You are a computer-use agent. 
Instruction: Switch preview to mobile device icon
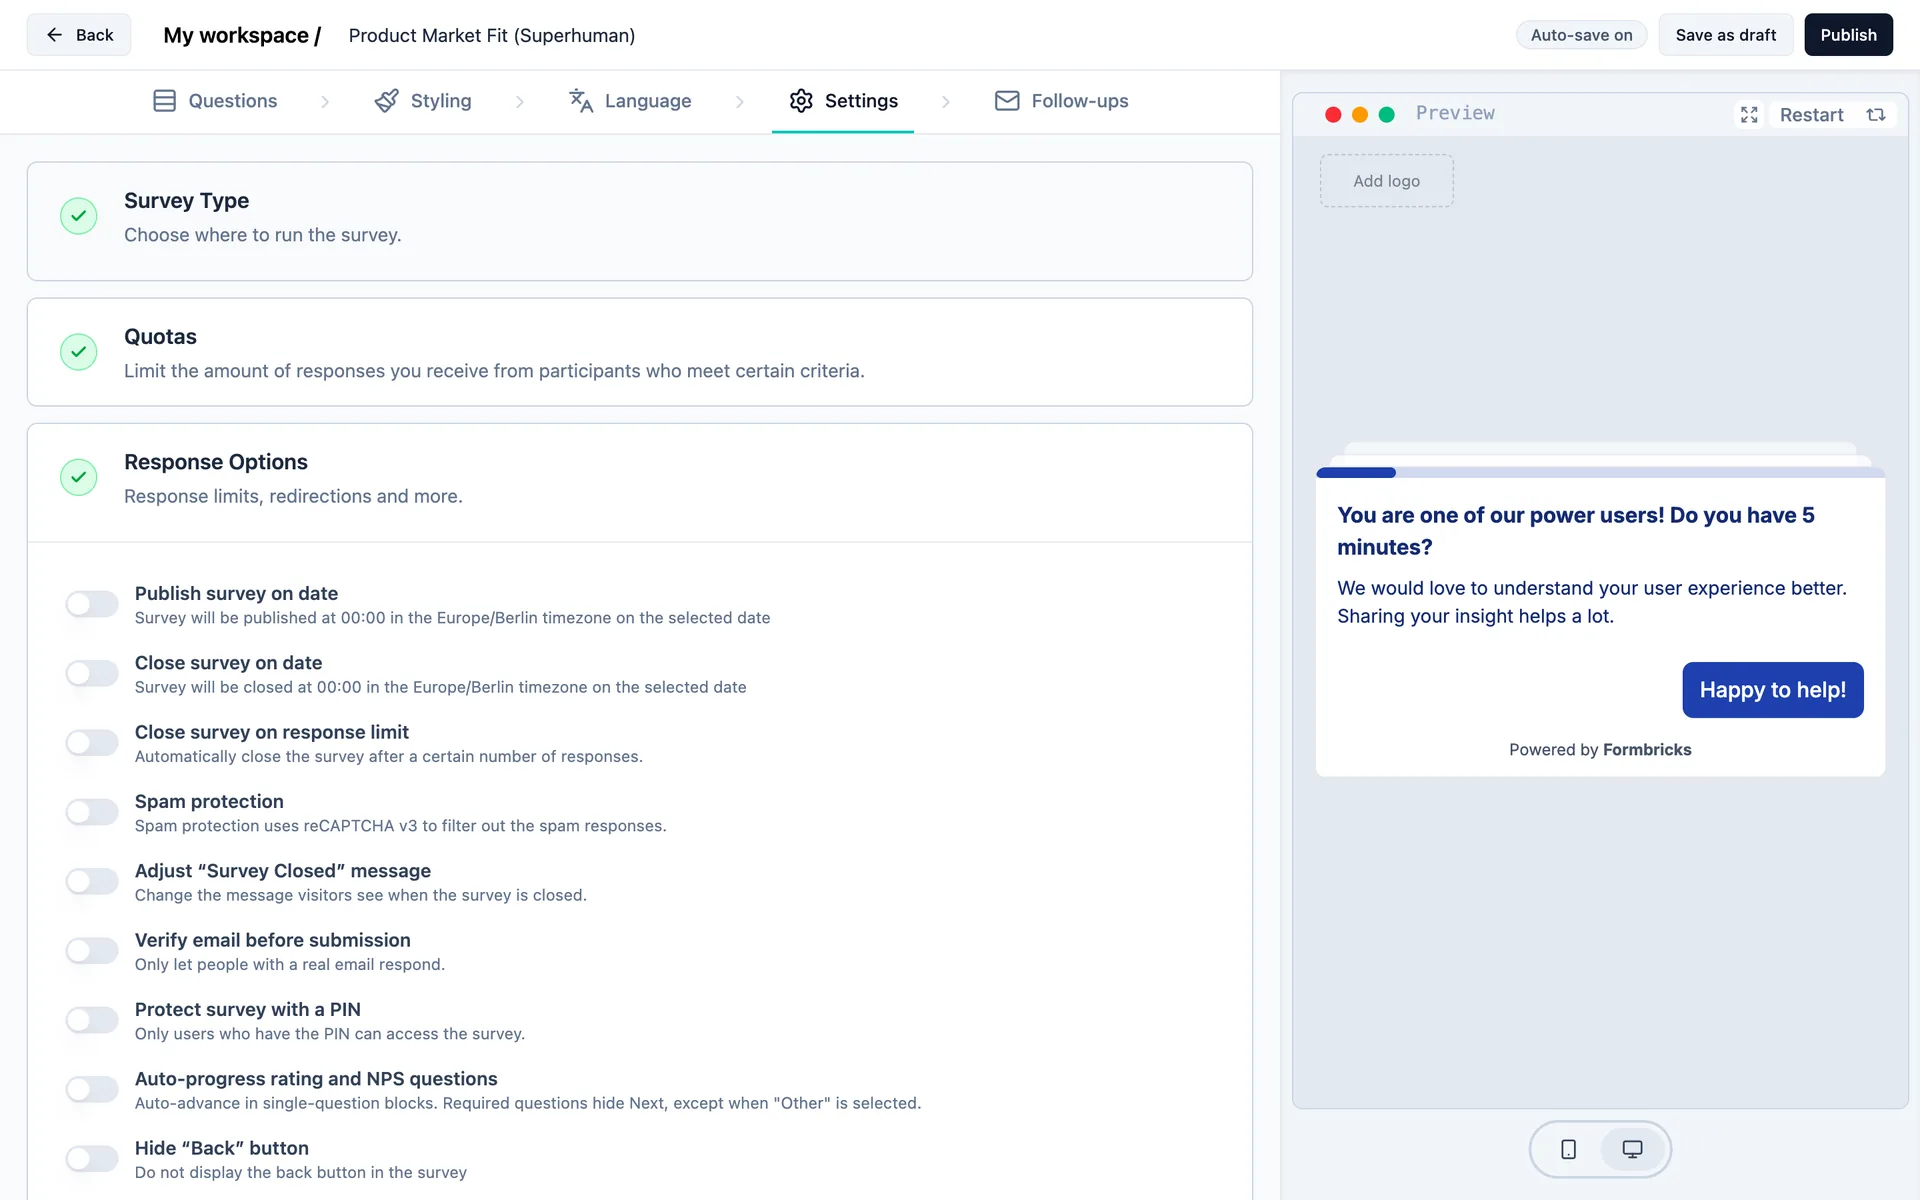click(x=1568, y=1149)
